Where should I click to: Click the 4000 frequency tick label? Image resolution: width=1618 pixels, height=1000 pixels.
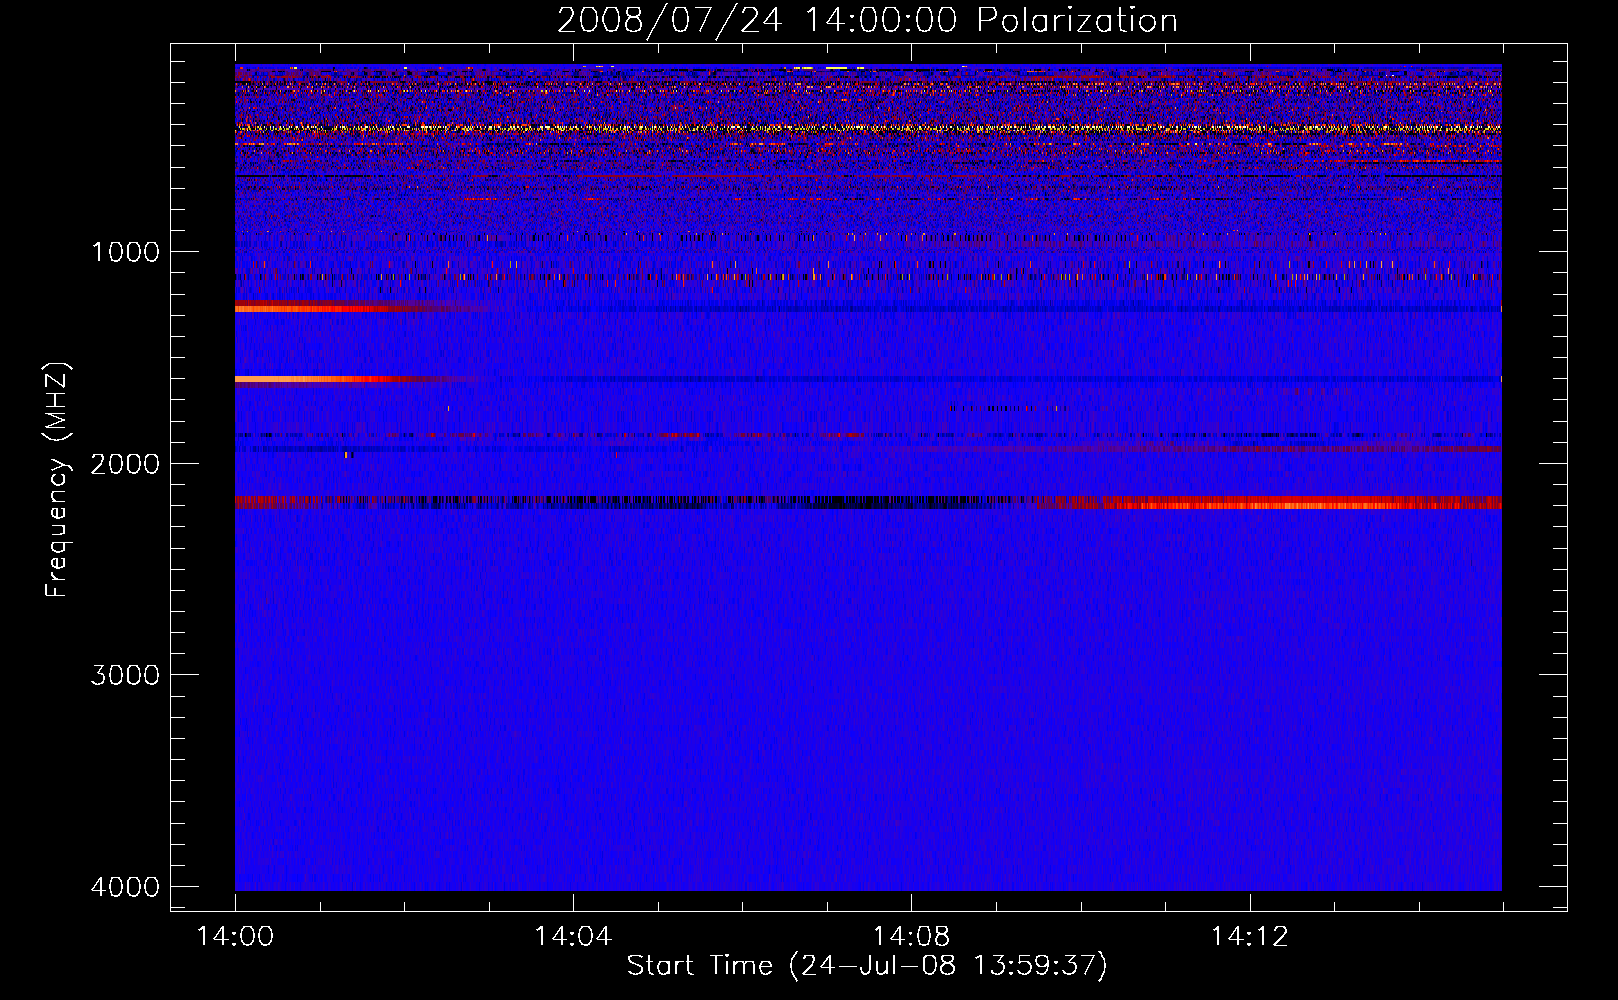[x=125, y=886]
